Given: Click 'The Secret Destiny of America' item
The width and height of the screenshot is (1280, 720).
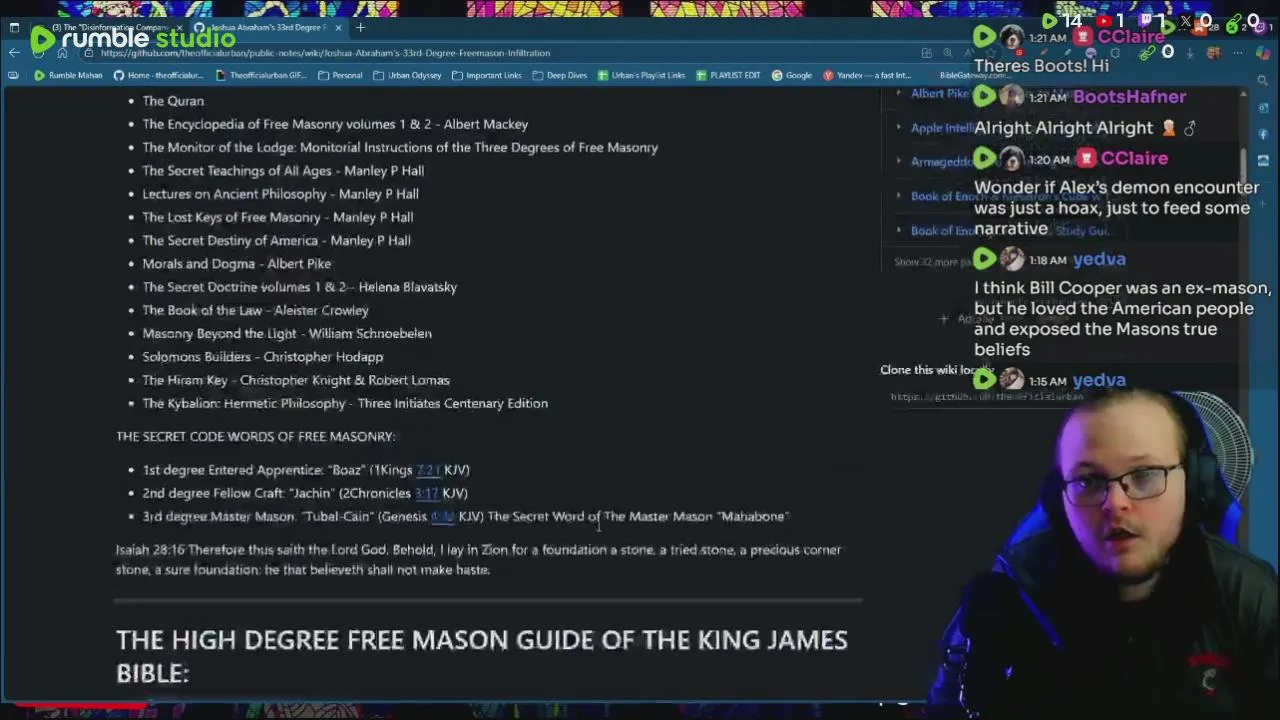Looking at the screenshot, I should [x=276, y=240].
